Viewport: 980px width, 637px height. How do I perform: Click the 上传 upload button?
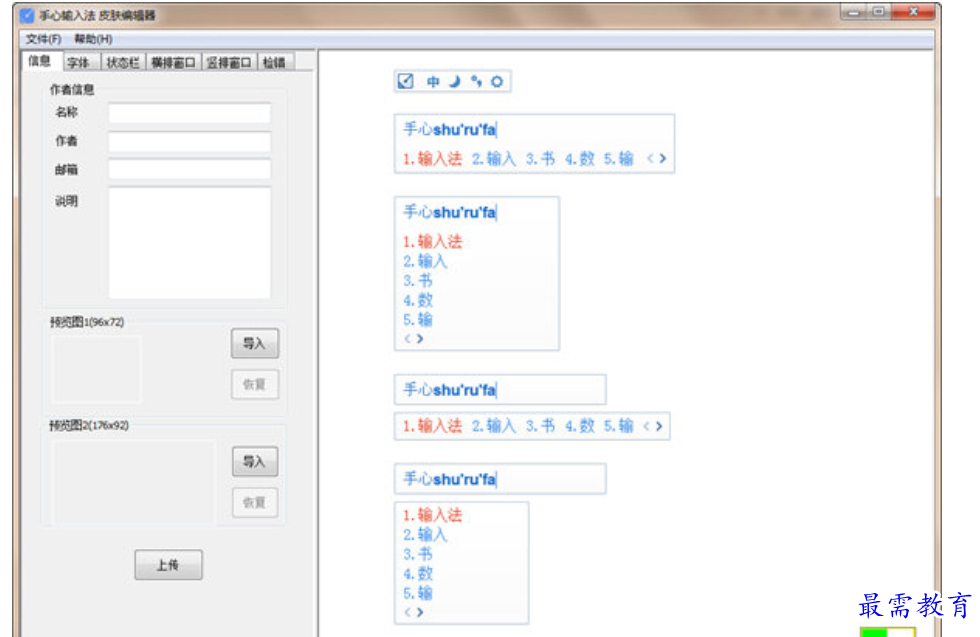point(168,564)
